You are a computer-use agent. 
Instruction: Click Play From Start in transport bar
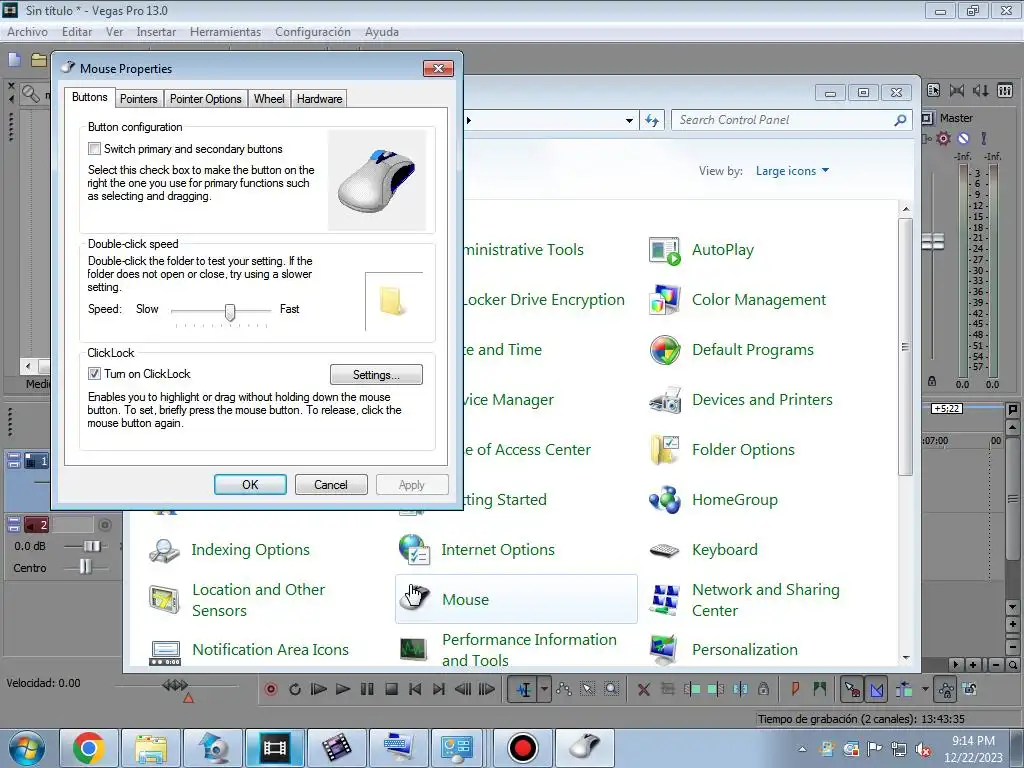tap(319, 690)
